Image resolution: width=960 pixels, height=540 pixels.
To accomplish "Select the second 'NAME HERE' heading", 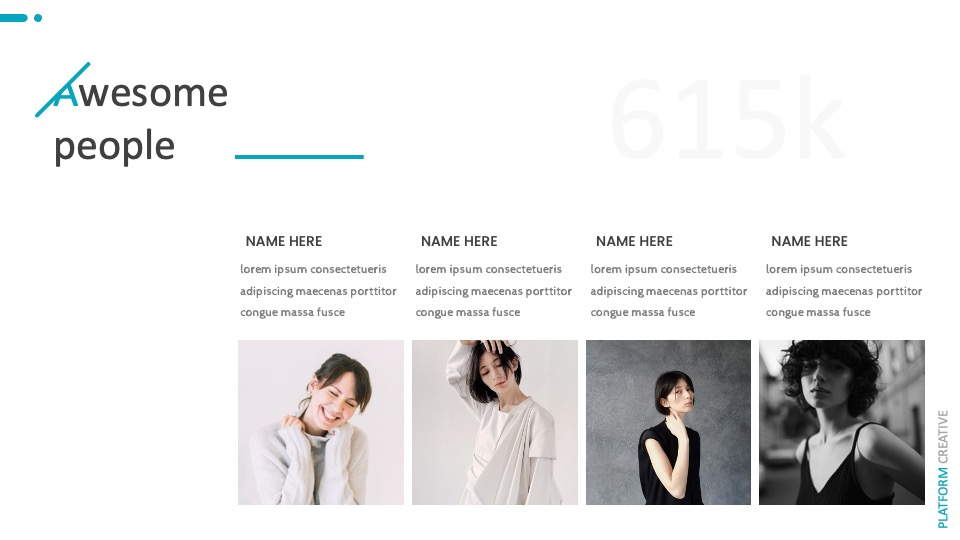I will coord(459,241).
